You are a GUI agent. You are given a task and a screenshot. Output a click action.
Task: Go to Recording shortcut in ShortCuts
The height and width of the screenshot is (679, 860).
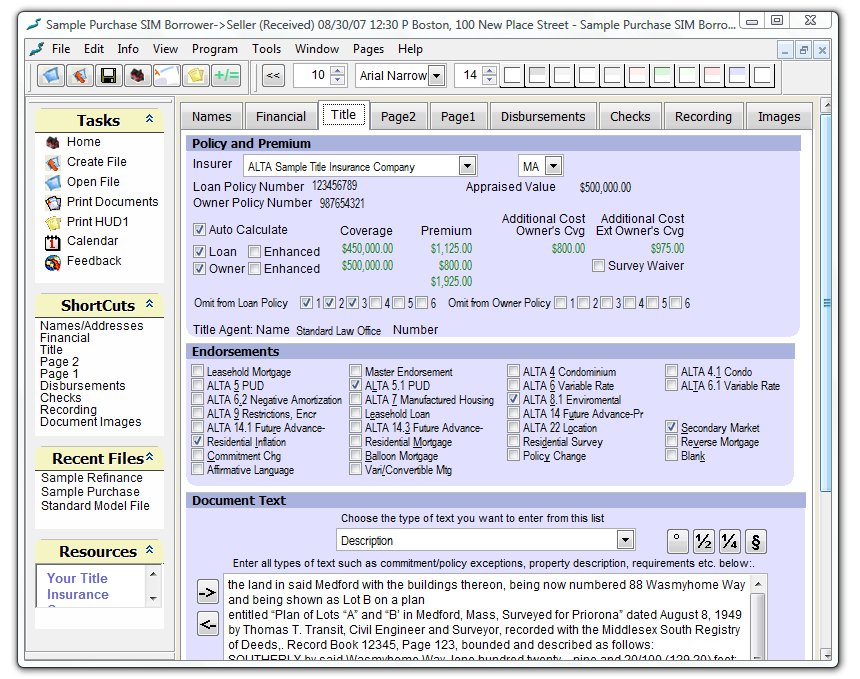(x=68, y=410)
